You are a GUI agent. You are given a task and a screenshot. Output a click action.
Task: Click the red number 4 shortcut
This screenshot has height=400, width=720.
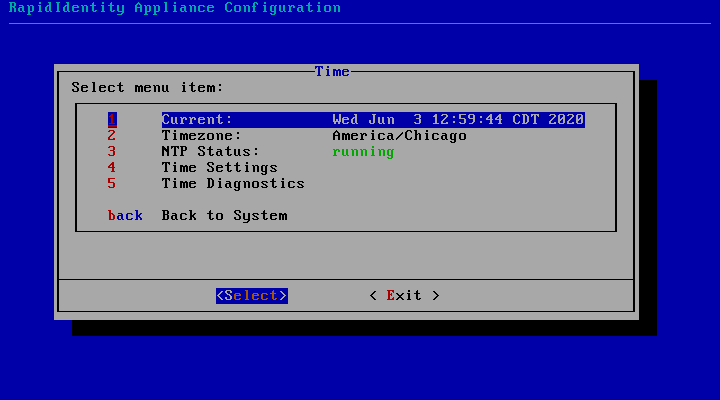(x=112, y=168)
